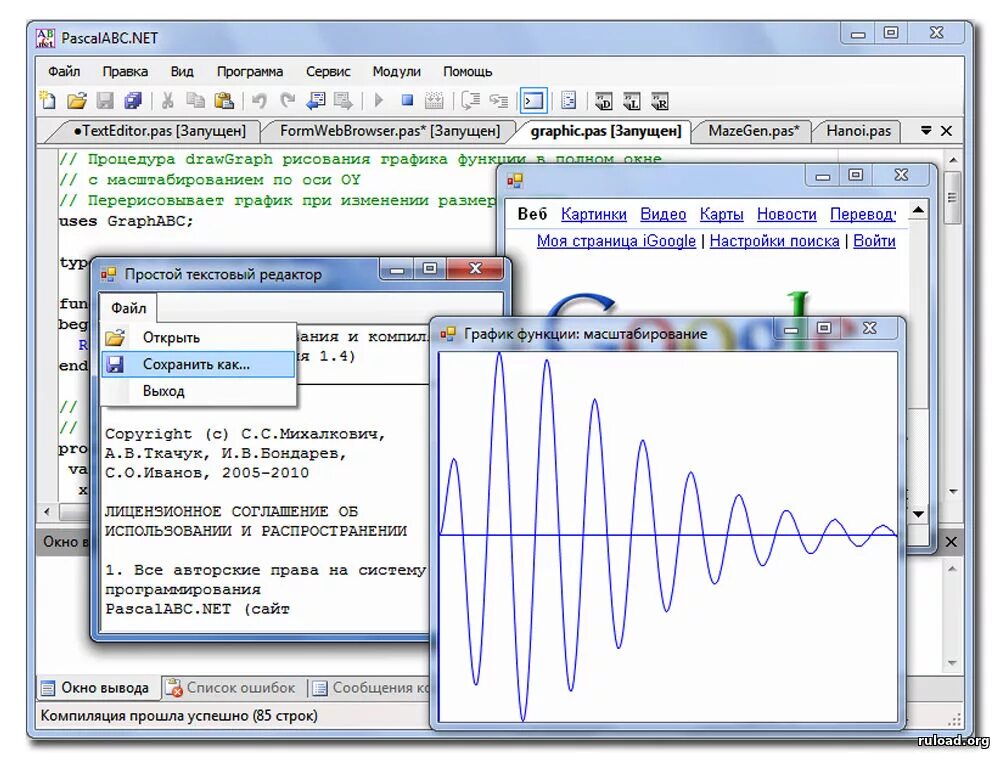This screenshot has height=759, width=1000.
Task: Click the code editor vertical scrollbar thumb
Action: 952,198
